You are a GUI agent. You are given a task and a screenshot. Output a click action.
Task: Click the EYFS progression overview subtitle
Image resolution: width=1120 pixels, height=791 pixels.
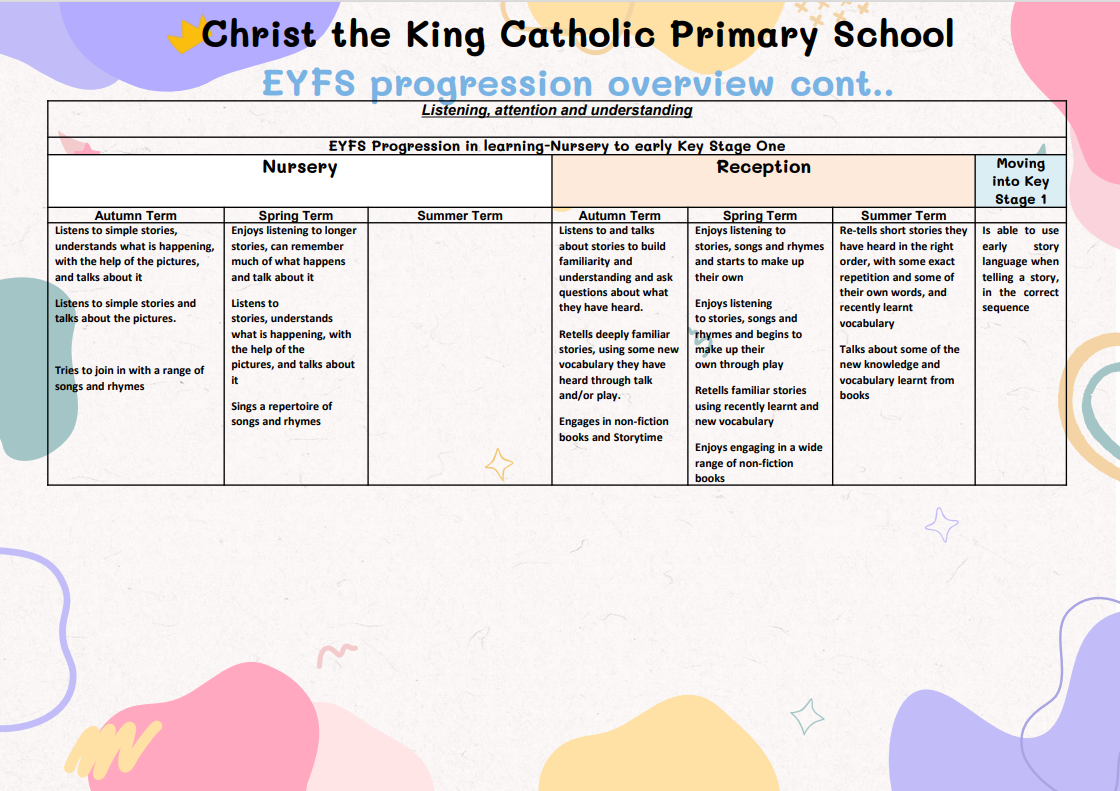point(577,84)
